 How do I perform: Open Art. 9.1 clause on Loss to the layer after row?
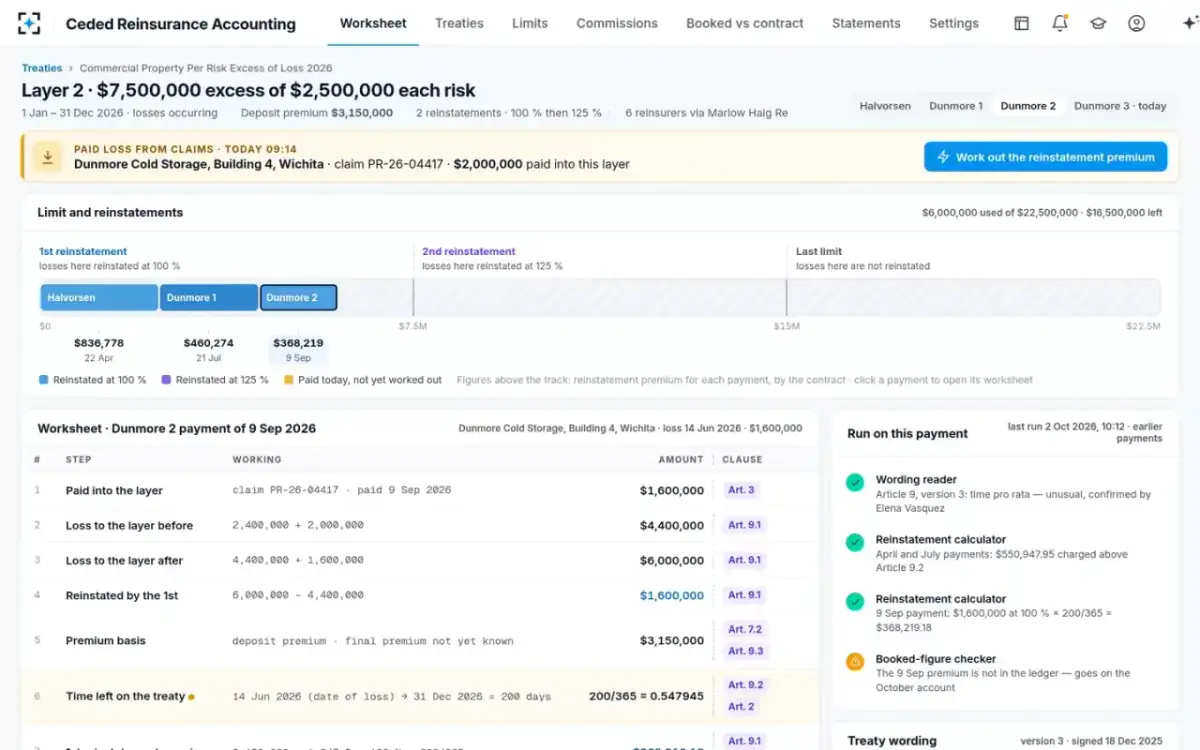pyautogui.click(x=744, y=560)
